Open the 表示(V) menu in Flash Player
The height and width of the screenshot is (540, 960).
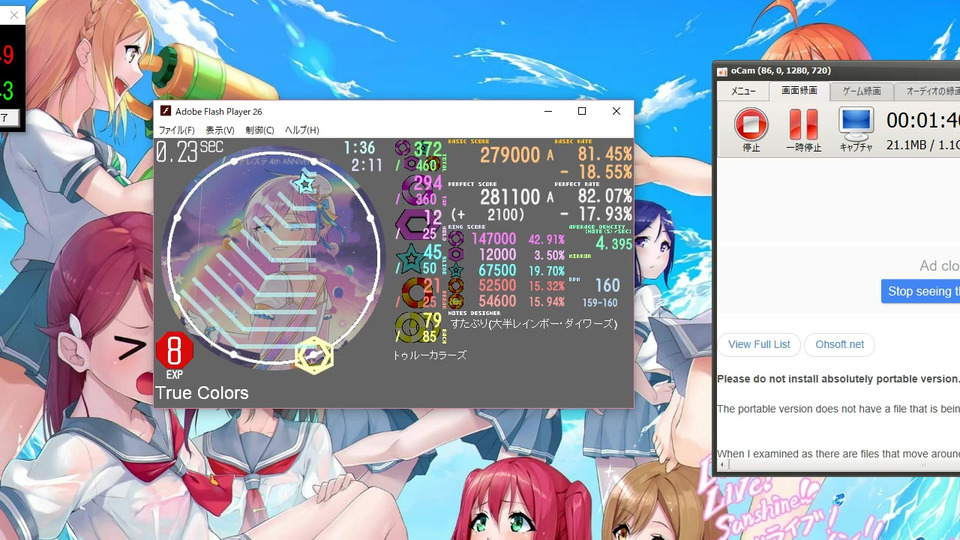click(x=219, y=130)
